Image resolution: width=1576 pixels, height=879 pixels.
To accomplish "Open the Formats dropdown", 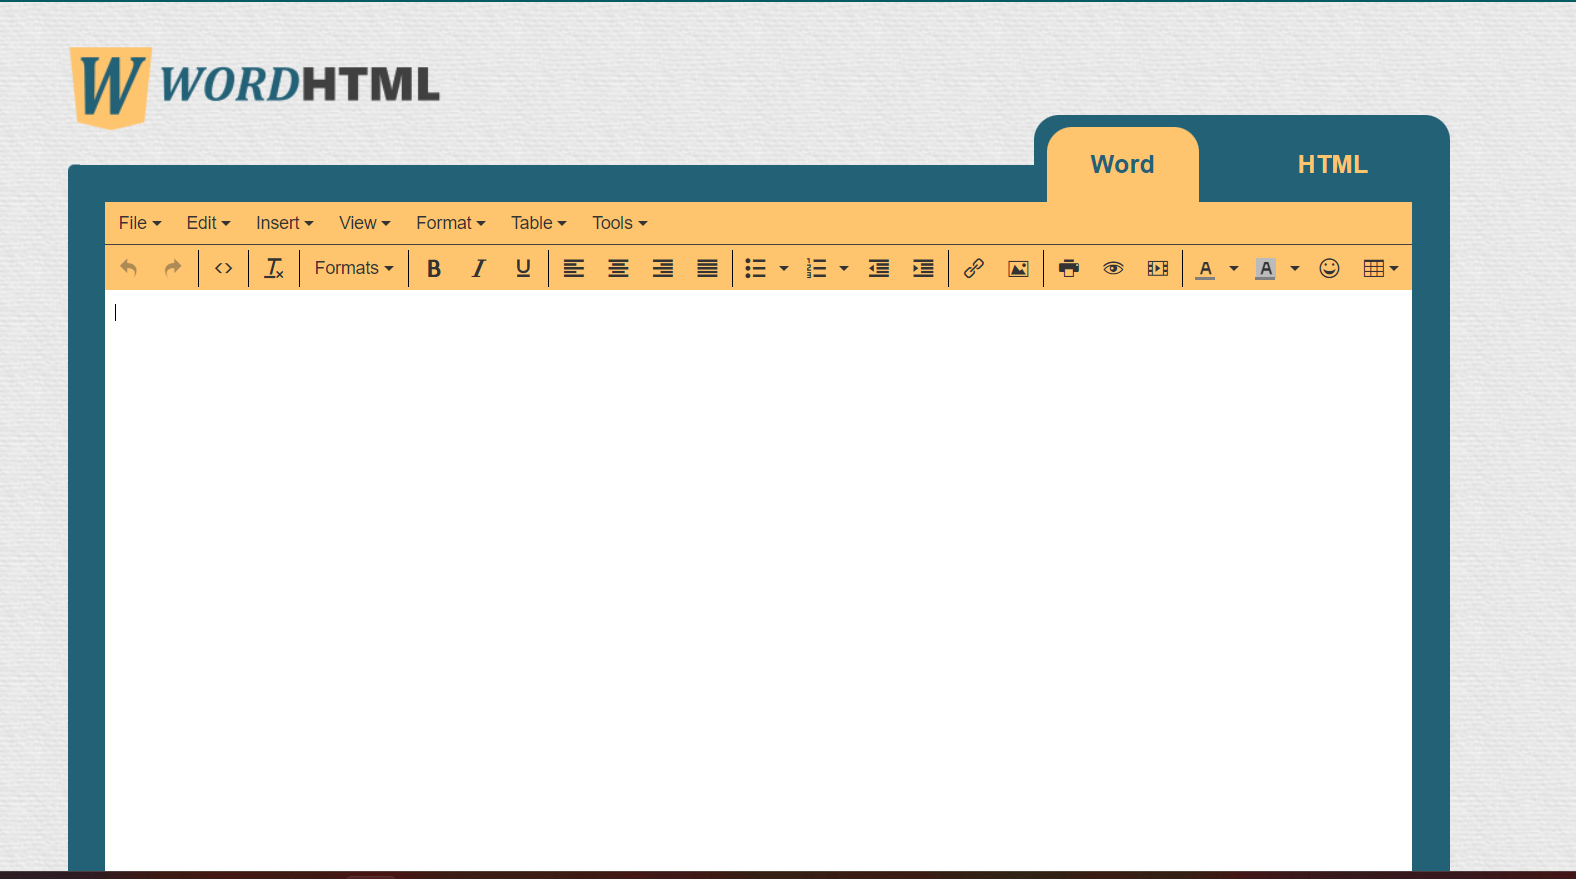I will (x=354, y=268).
